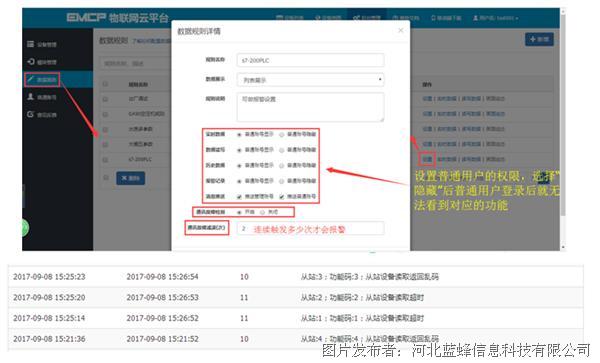Open the user account item in sidebar
Screen dimensions: 600x363
(42, 97)
